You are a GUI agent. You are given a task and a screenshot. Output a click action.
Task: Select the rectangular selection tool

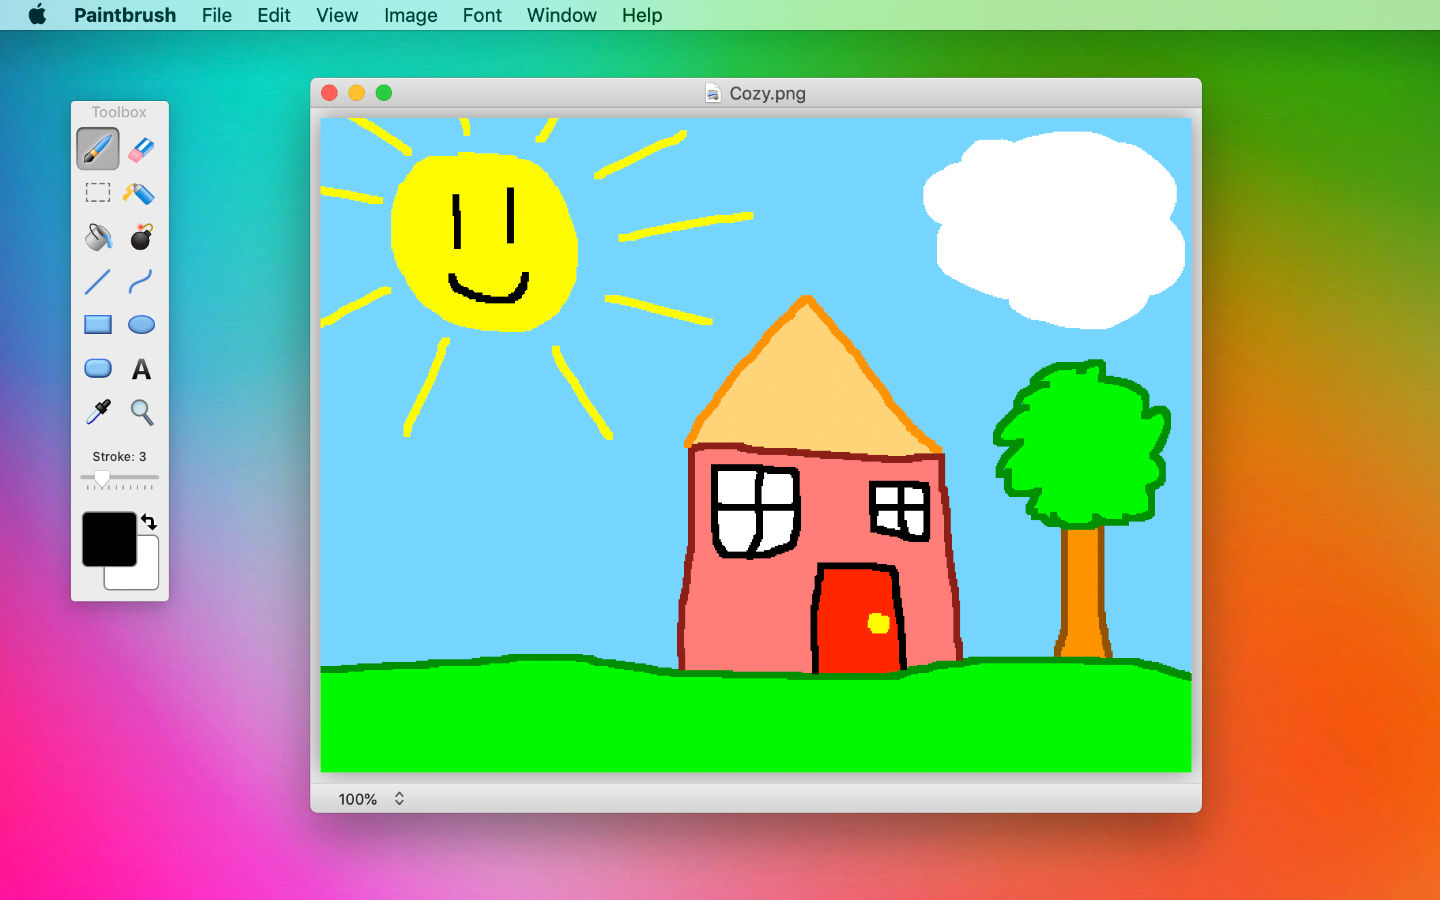(x=97, y=192)
